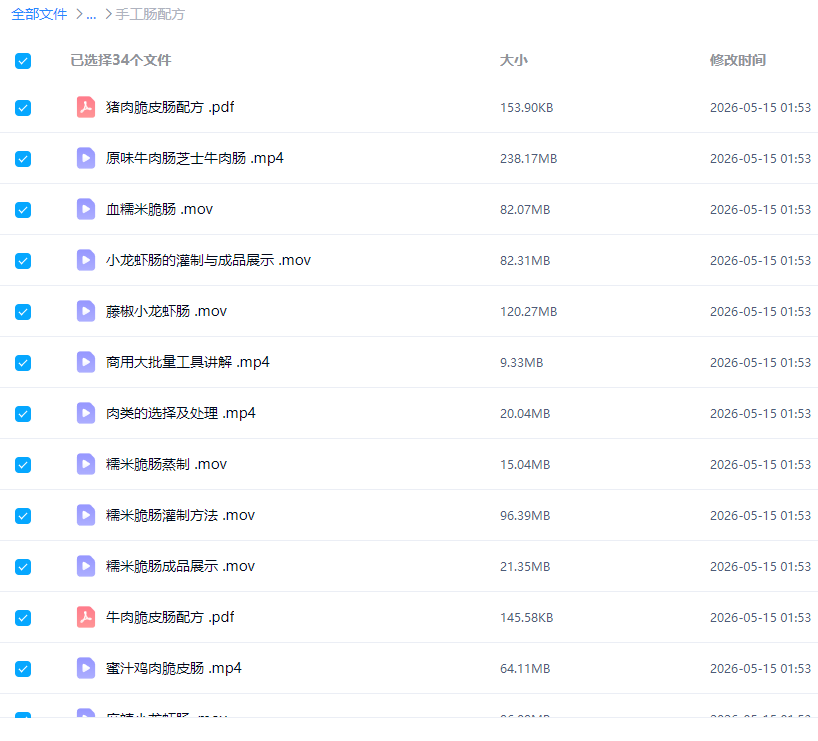Click the video icon for 血糯米脆肠

pos(86,209)
